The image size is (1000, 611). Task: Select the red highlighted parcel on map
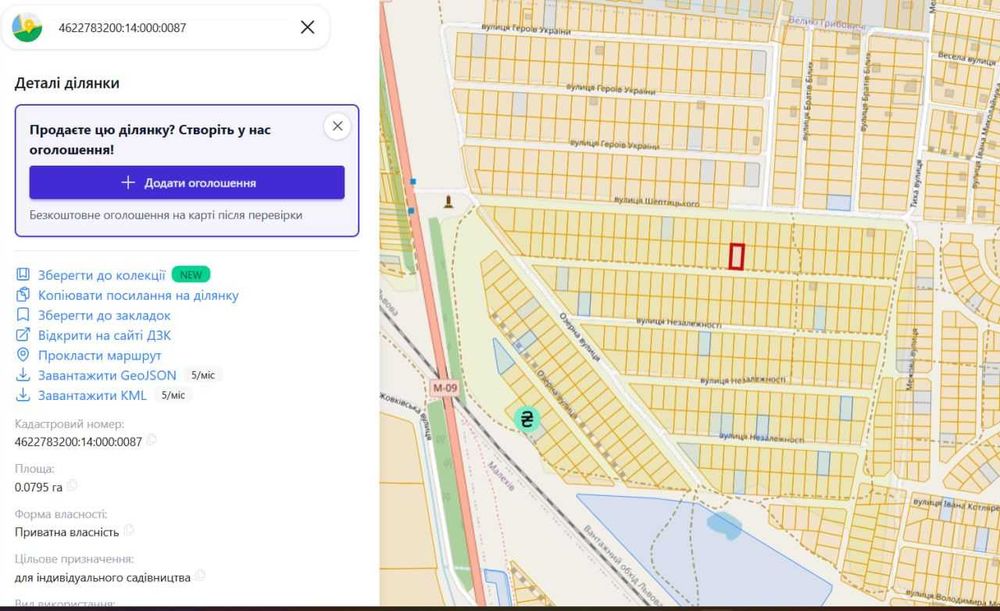click(737, 256)
